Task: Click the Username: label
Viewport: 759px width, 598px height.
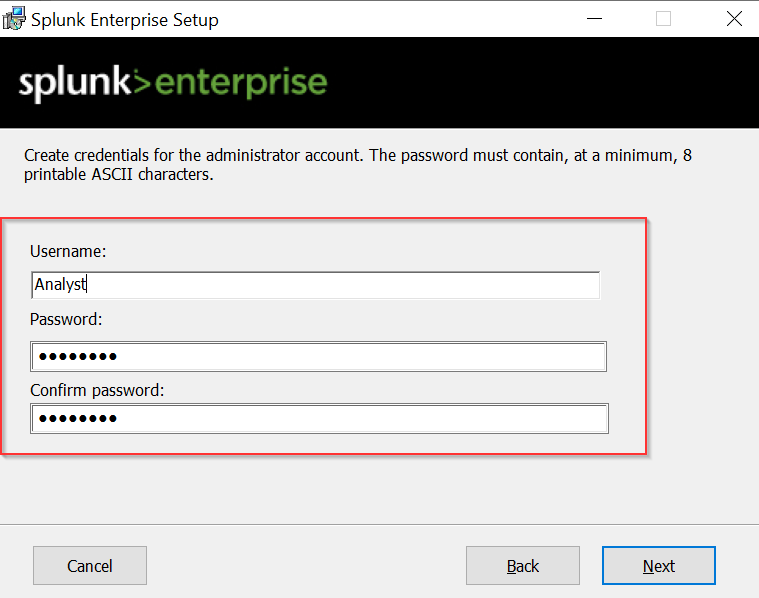Action: 68,251
